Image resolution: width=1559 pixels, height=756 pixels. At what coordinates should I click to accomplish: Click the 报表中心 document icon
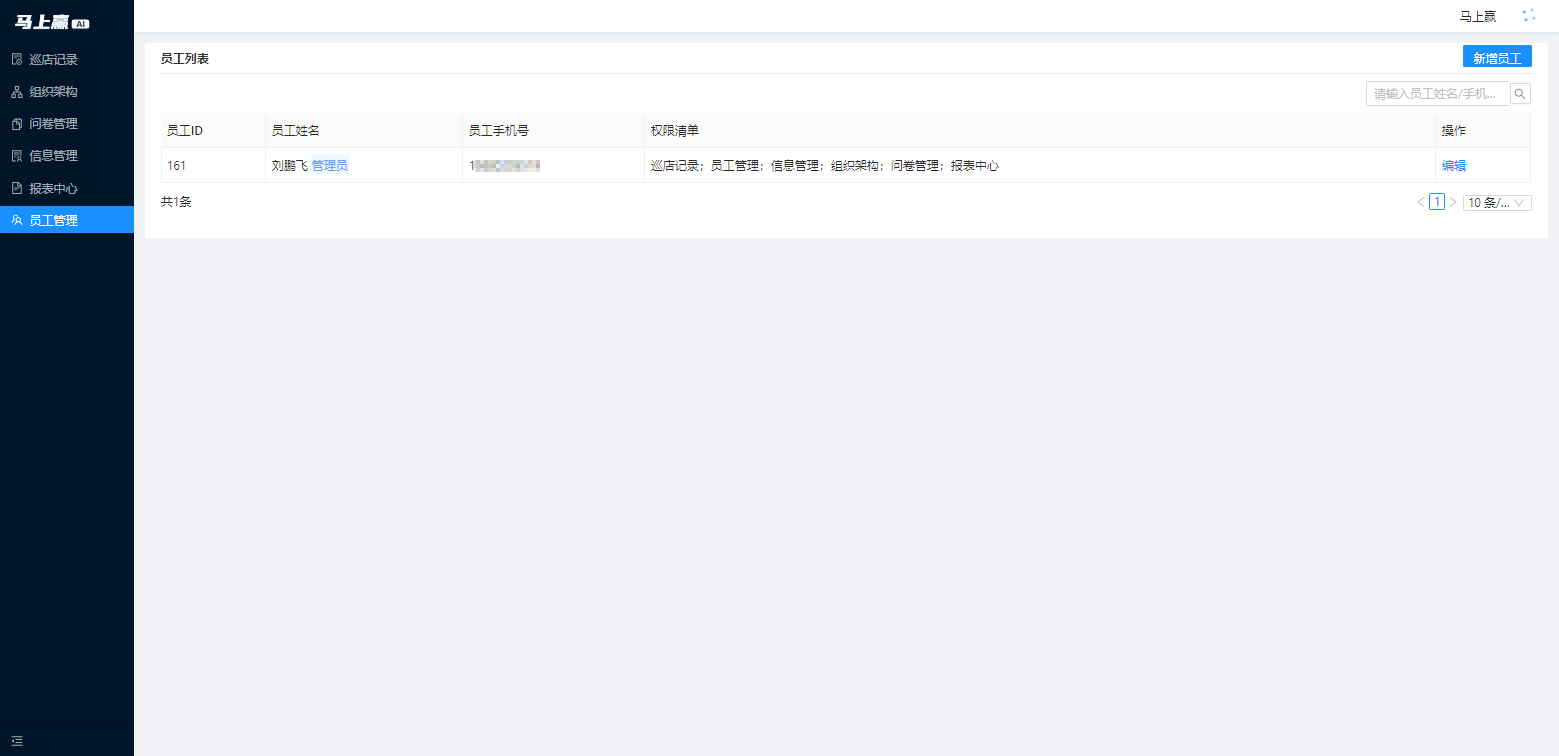[17, 188]
